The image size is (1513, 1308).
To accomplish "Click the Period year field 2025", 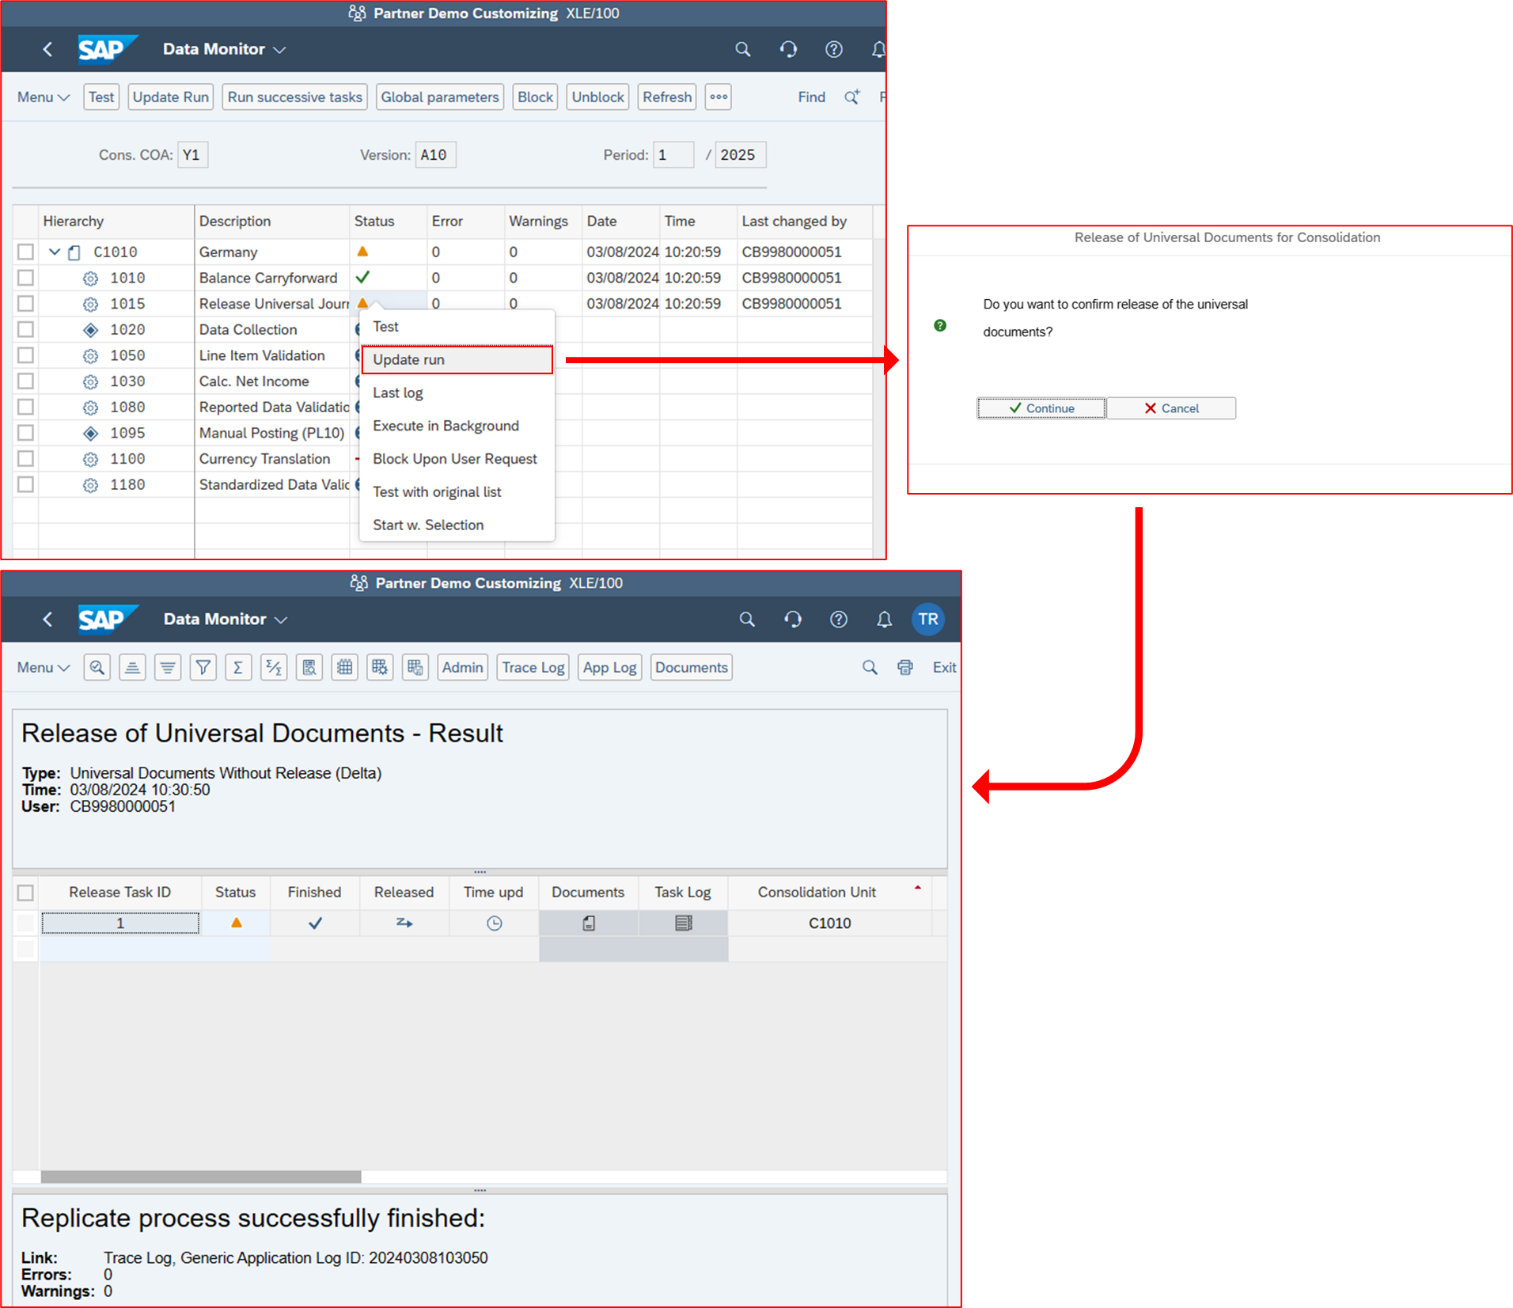I will 741,155.
